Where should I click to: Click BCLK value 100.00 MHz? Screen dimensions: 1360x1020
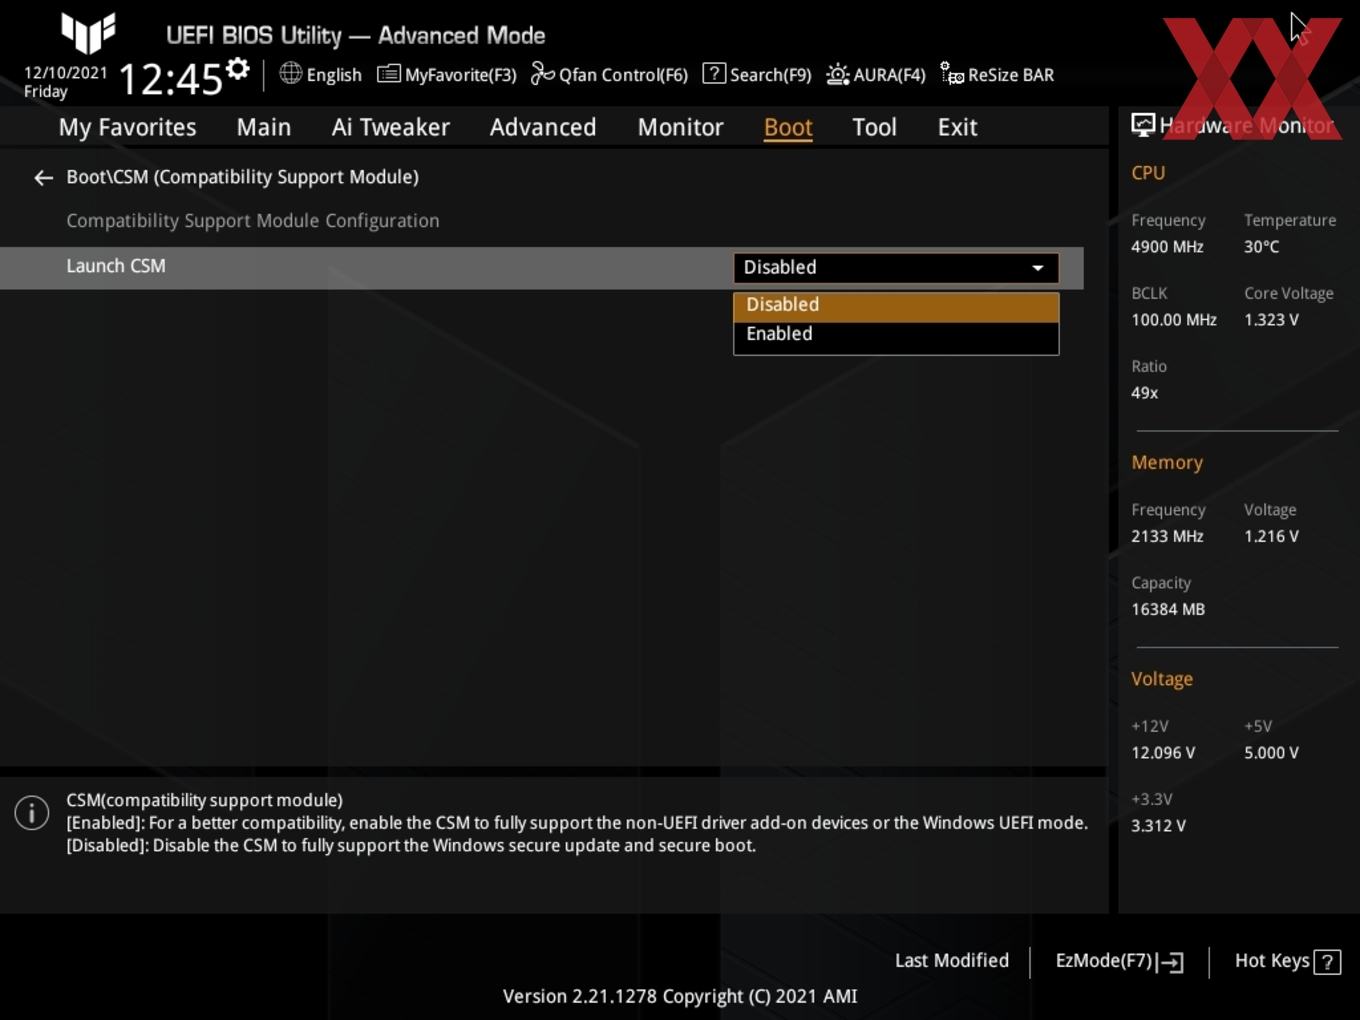tap(1174, 320)
